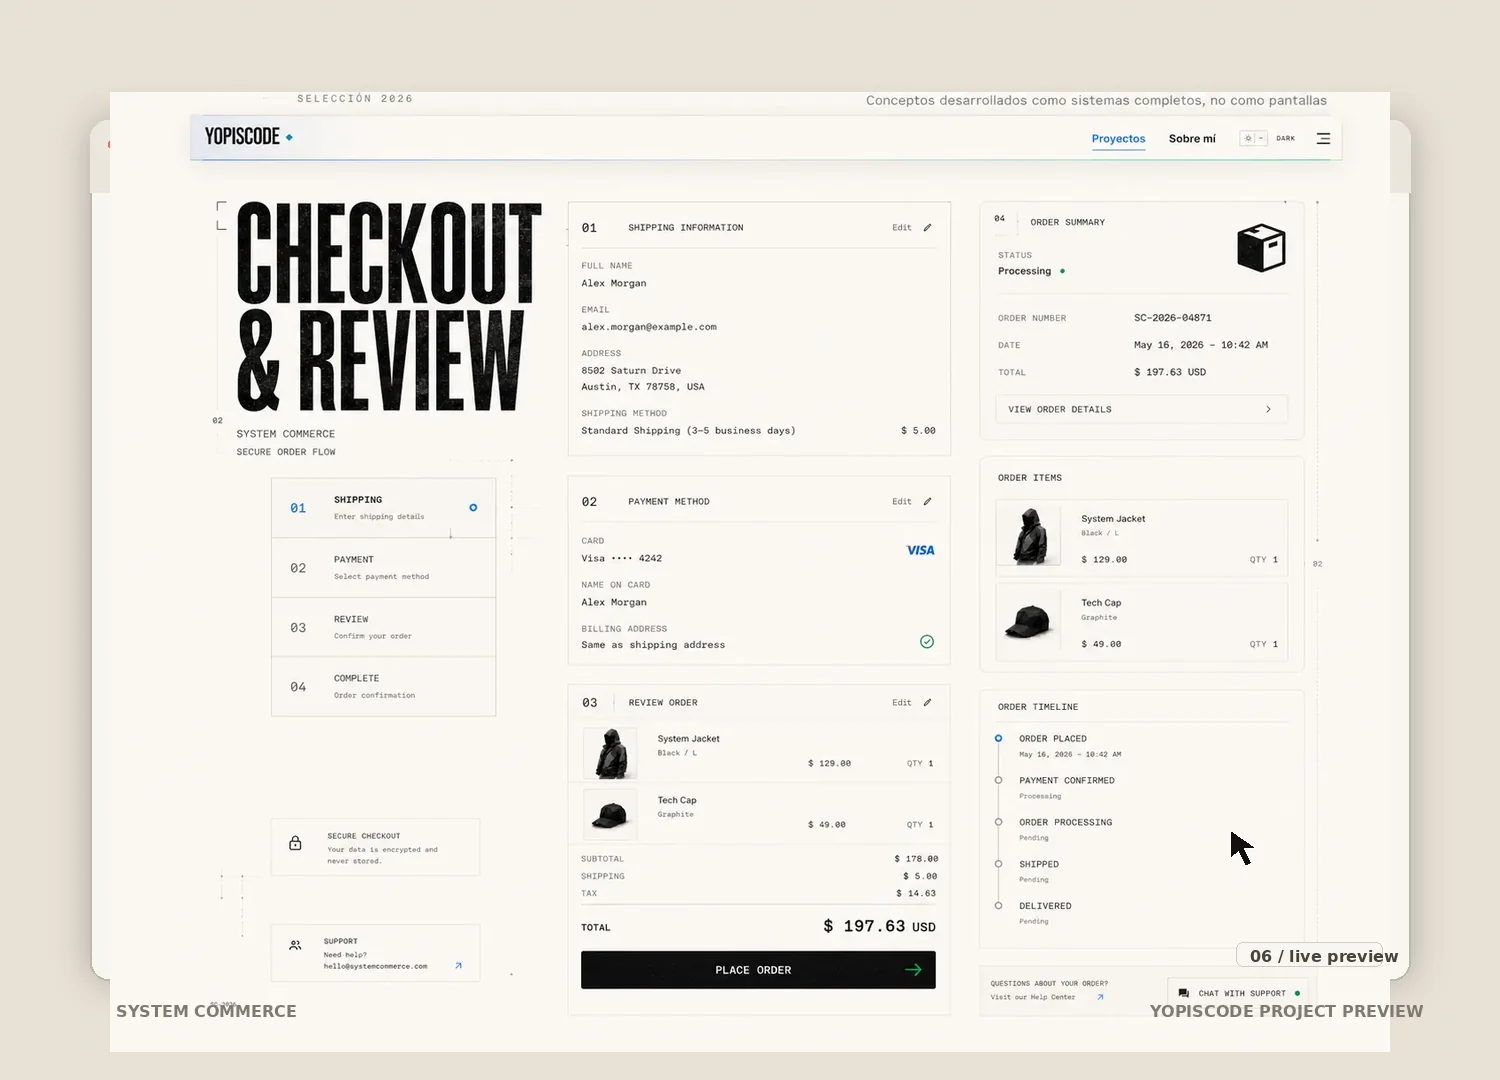The width and height of the screenshot is (1500, 1080).
Task: Click the pencil icon for Payment Method
Action: (x=927, y=502)
